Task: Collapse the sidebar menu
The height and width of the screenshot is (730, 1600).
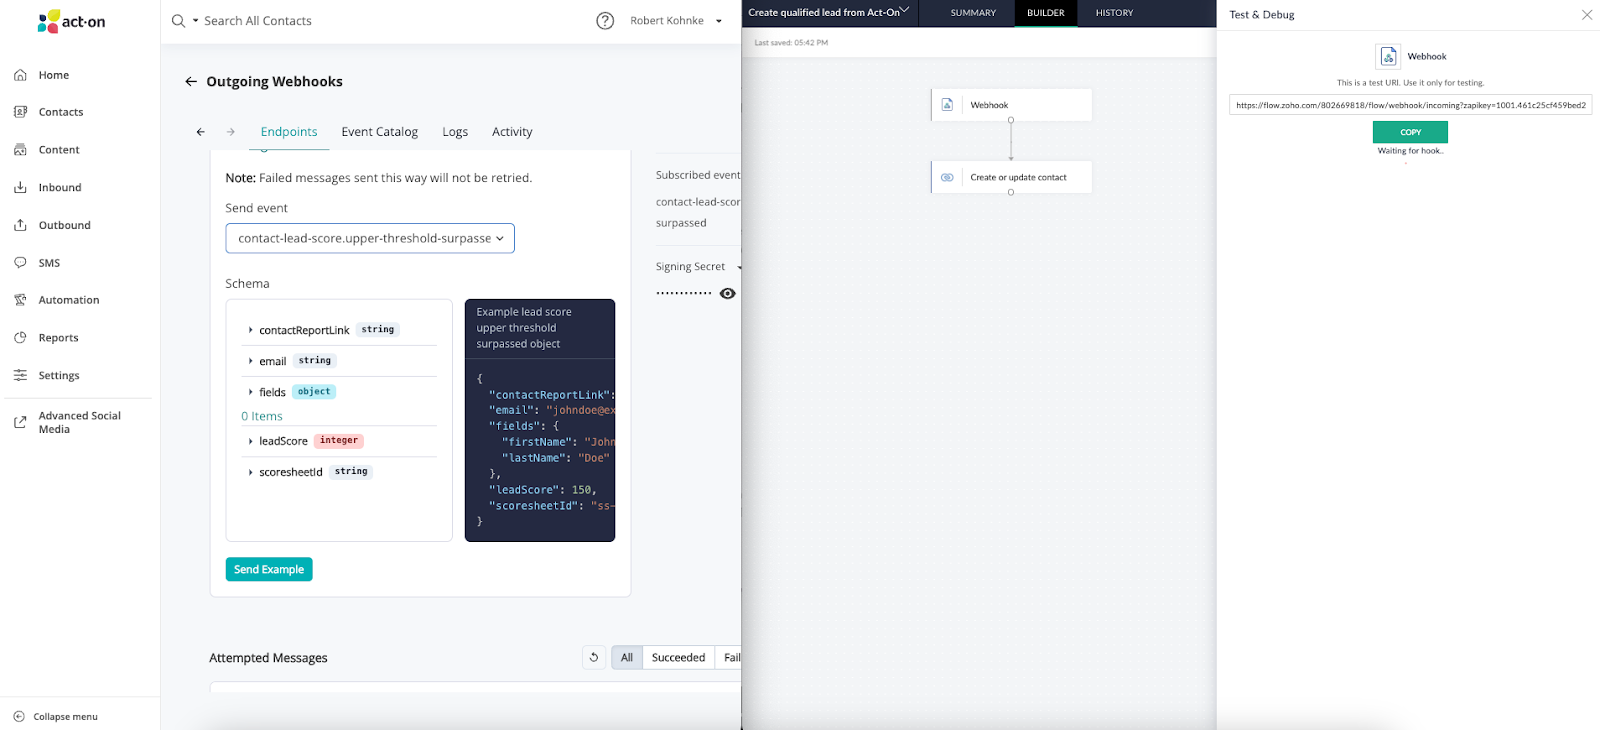Action: click(x=56, y=716)
